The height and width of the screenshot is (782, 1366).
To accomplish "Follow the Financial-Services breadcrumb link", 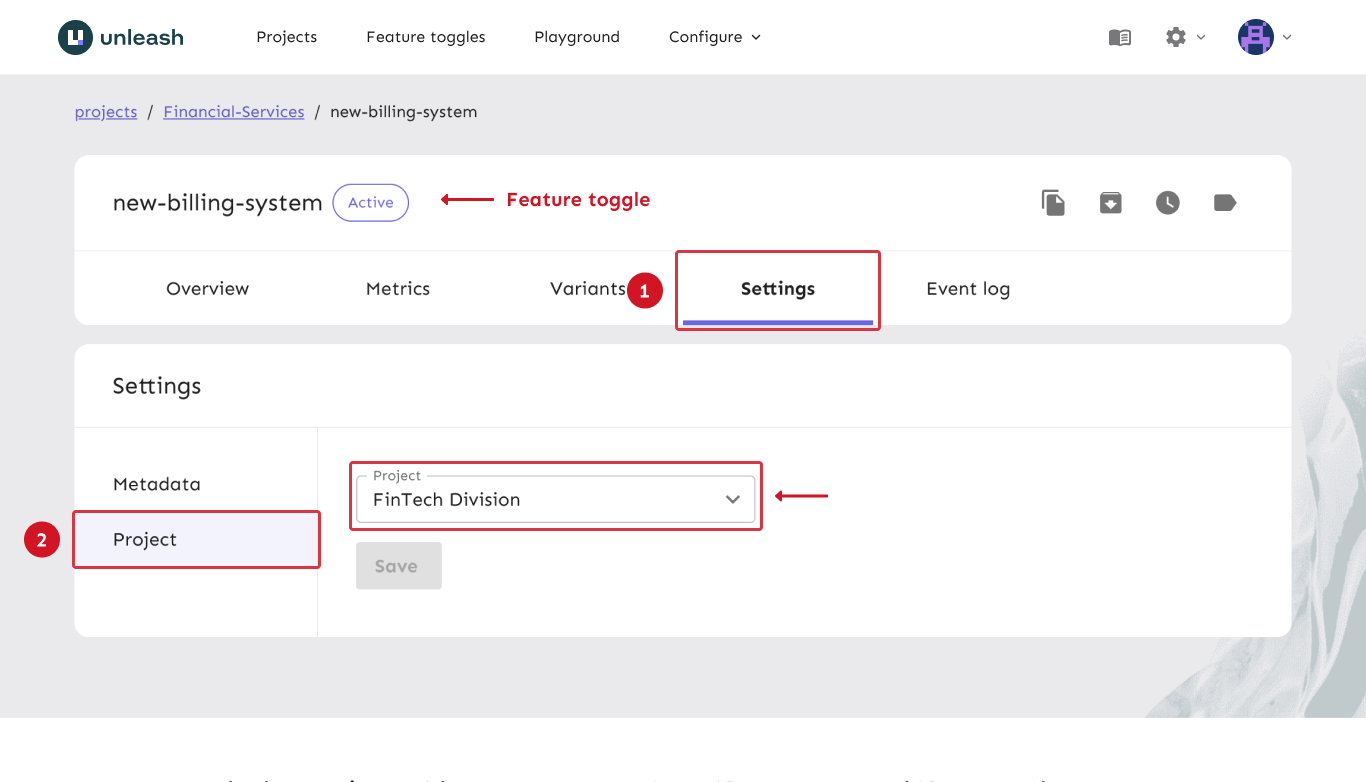I will tap(233, 112).
